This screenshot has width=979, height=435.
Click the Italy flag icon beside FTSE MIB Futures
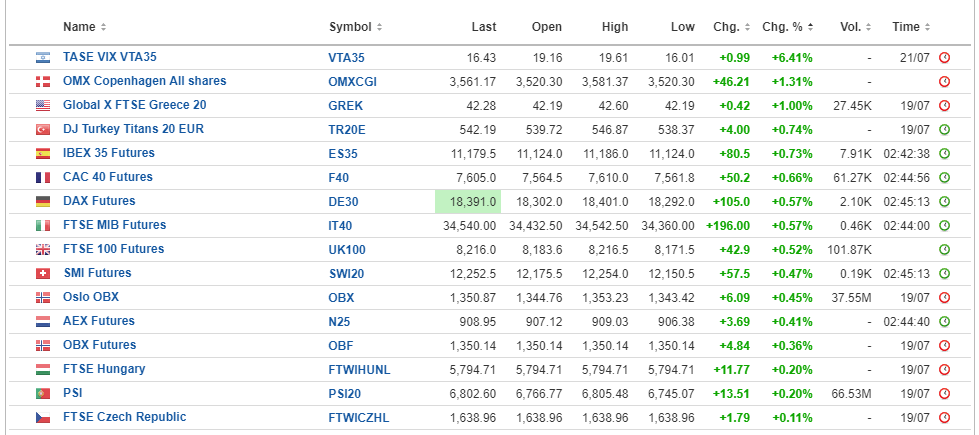[42, 226]
